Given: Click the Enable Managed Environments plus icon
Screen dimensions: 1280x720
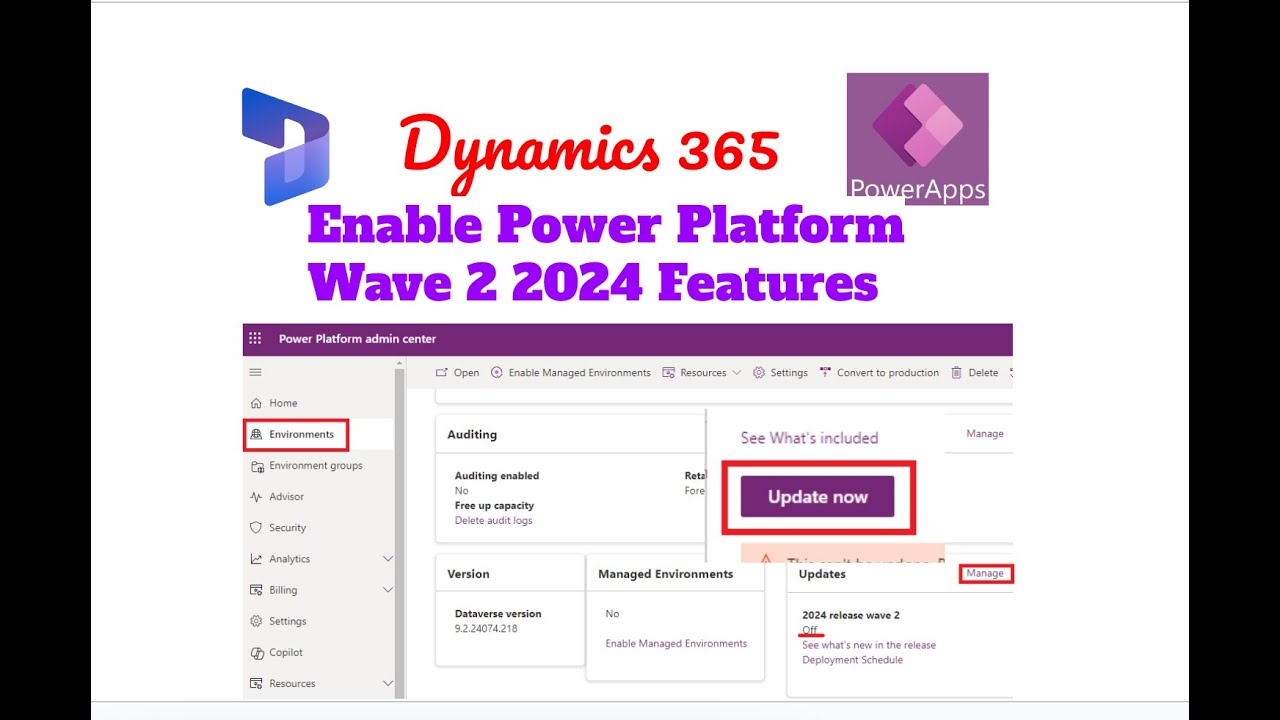Looking at the screenshot, I should [x=496, y=372].
